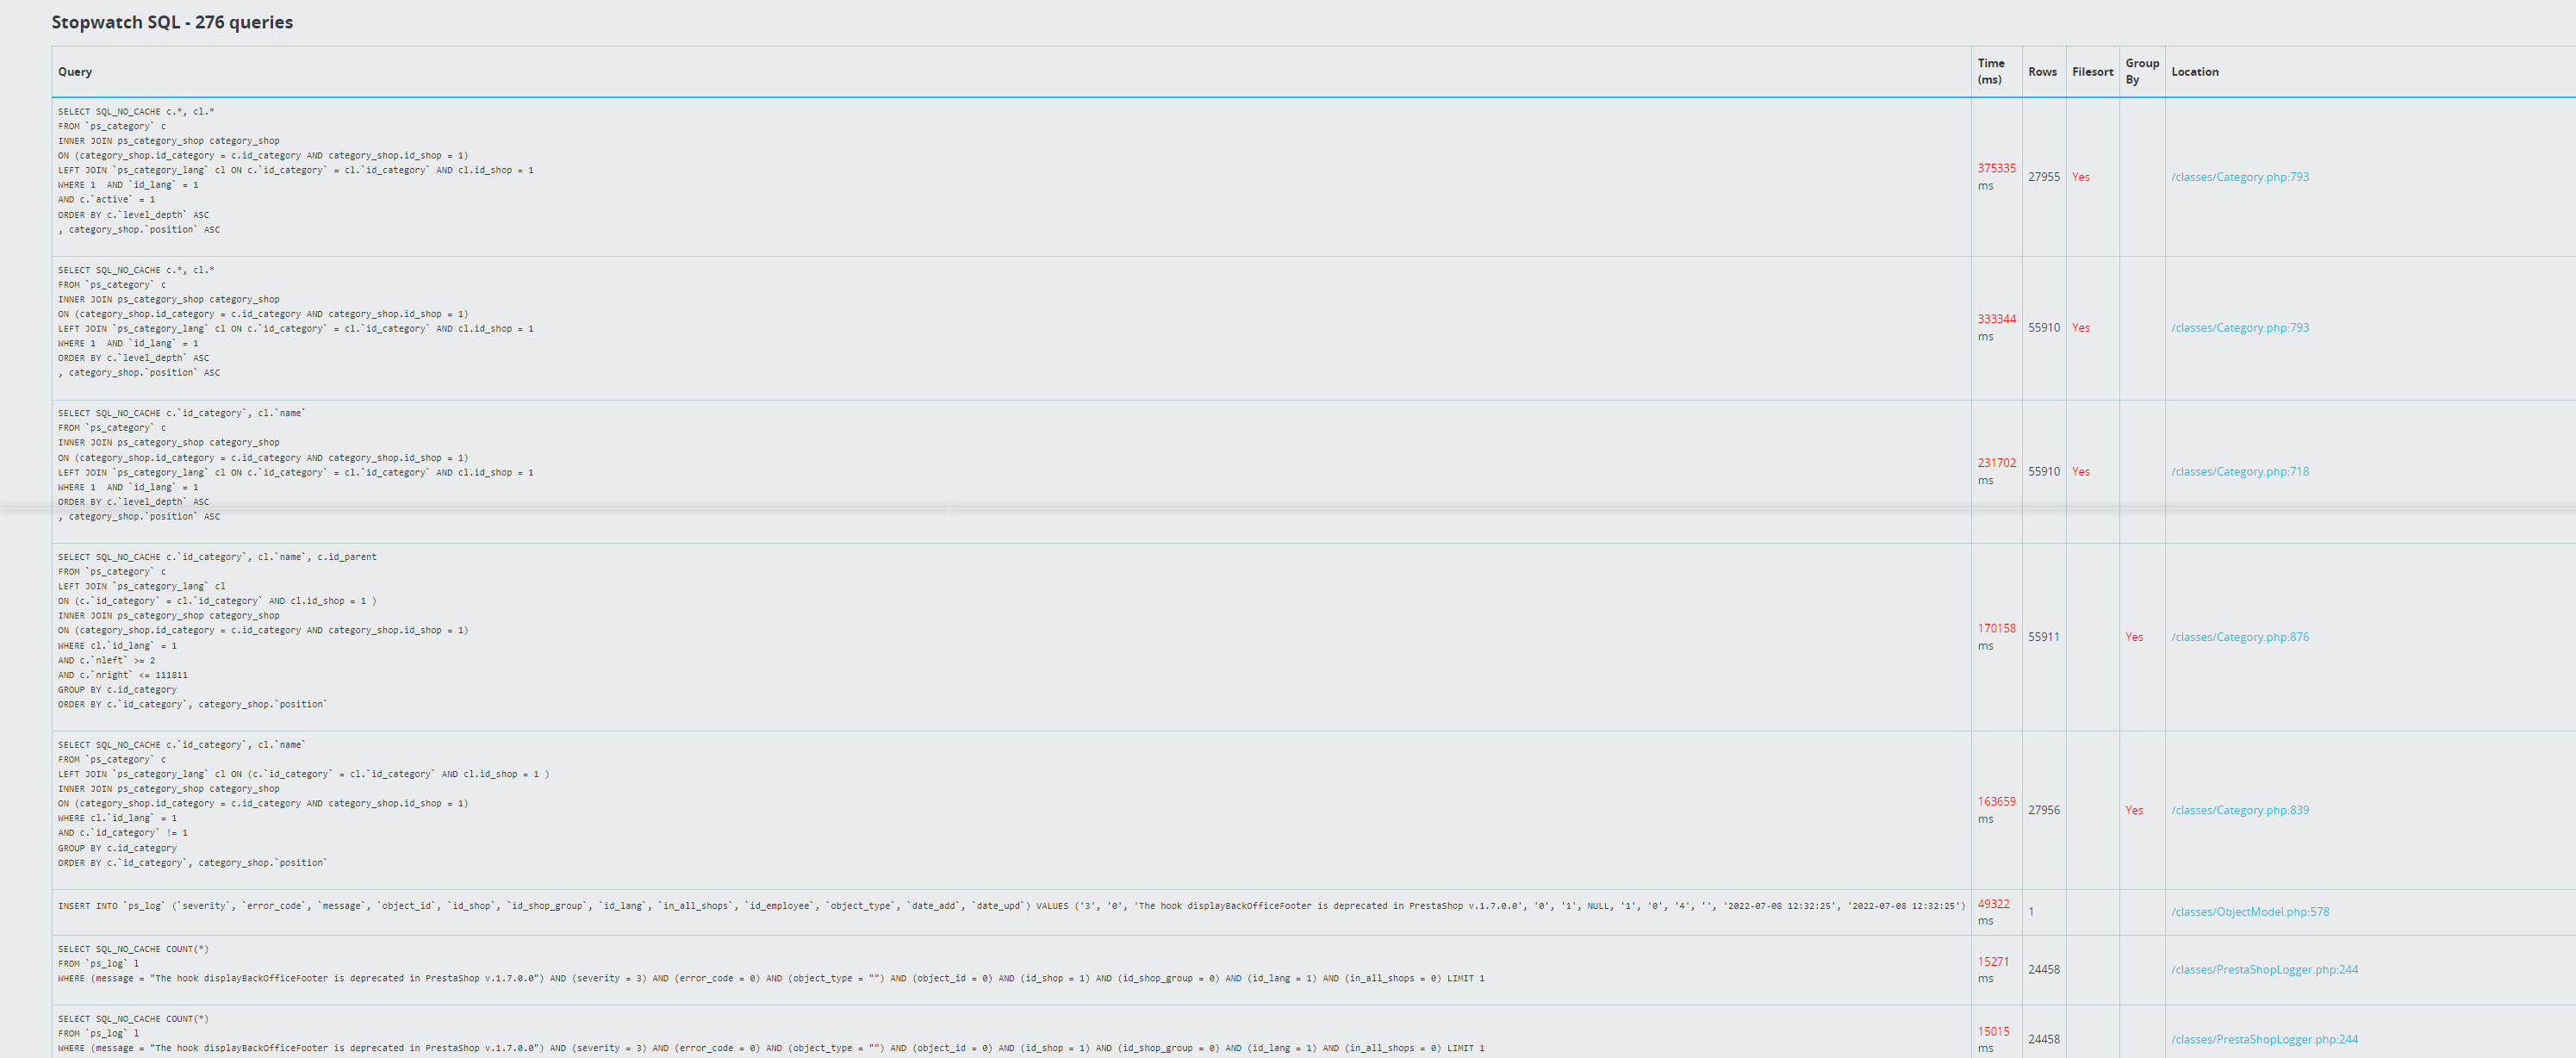
Task: Click the Group By Yes in 163659 ms row
Action: tap(2134, 810)
